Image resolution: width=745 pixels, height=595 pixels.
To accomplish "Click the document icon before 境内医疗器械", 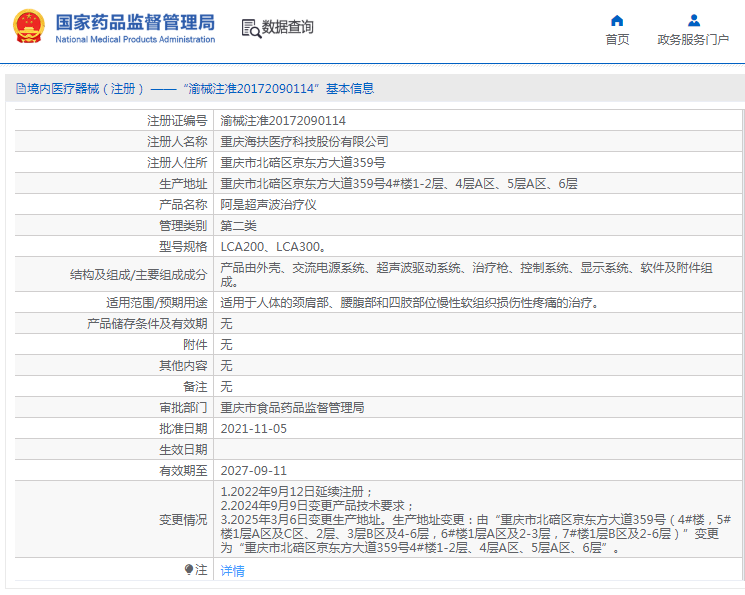I will (x=21, y=88).
